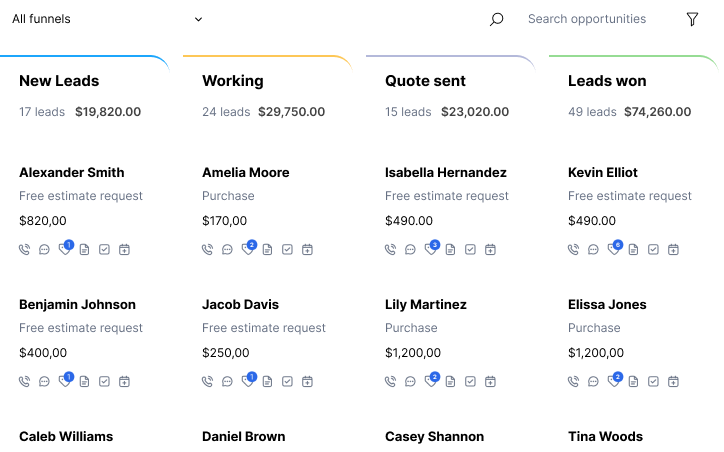This screenshot has height=452, width=724.
Task: Click the task checkbox icon on Kevin Elliot's card
Action: click(x=653, y=250)
